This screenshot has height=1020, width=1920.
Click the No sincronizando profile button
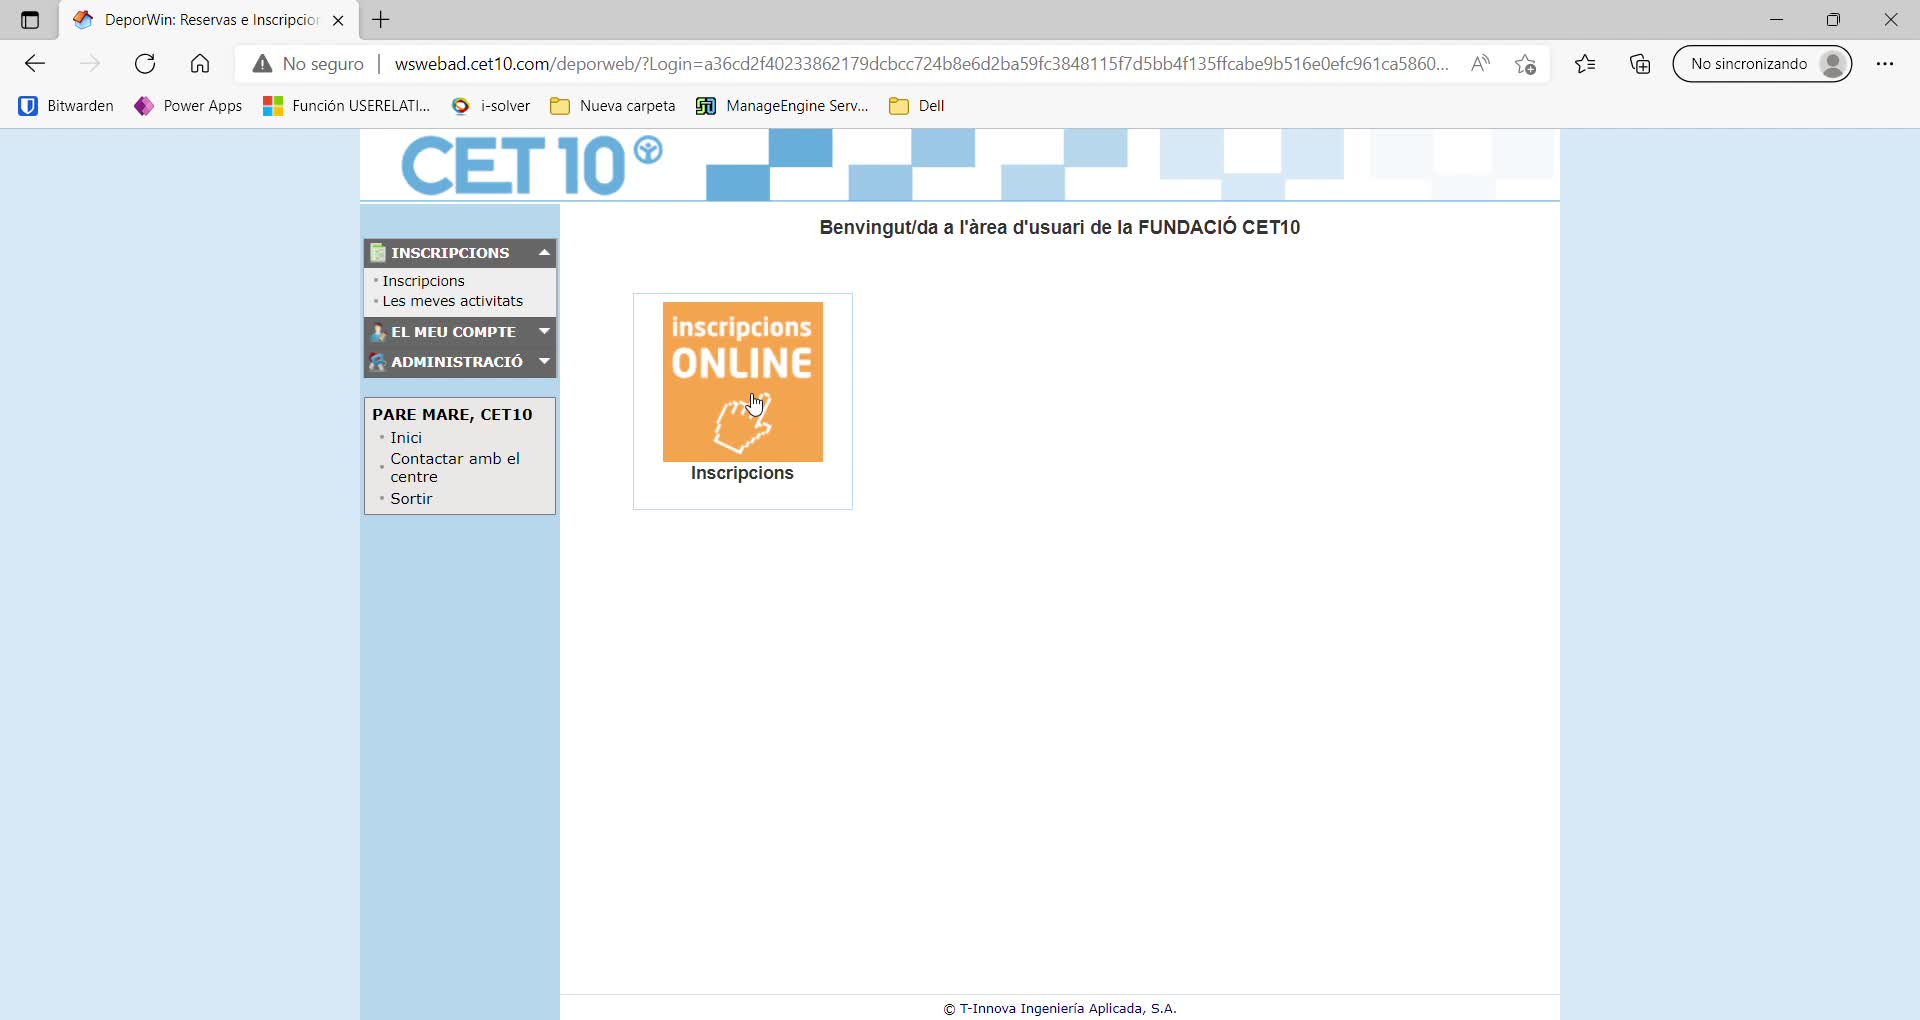(x=1762, y=64)
